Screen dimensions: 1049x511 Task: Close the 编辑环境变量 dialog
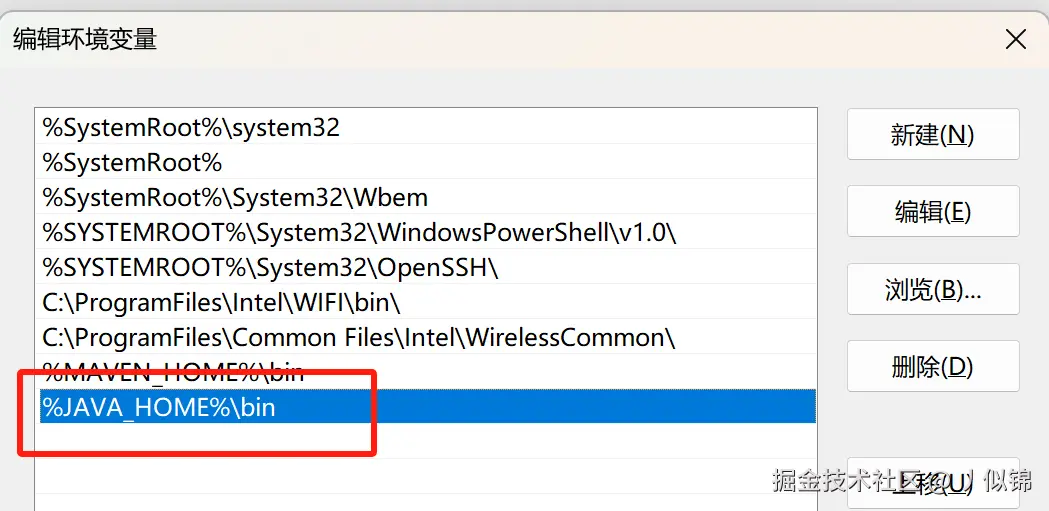(x=1015, y=40)
